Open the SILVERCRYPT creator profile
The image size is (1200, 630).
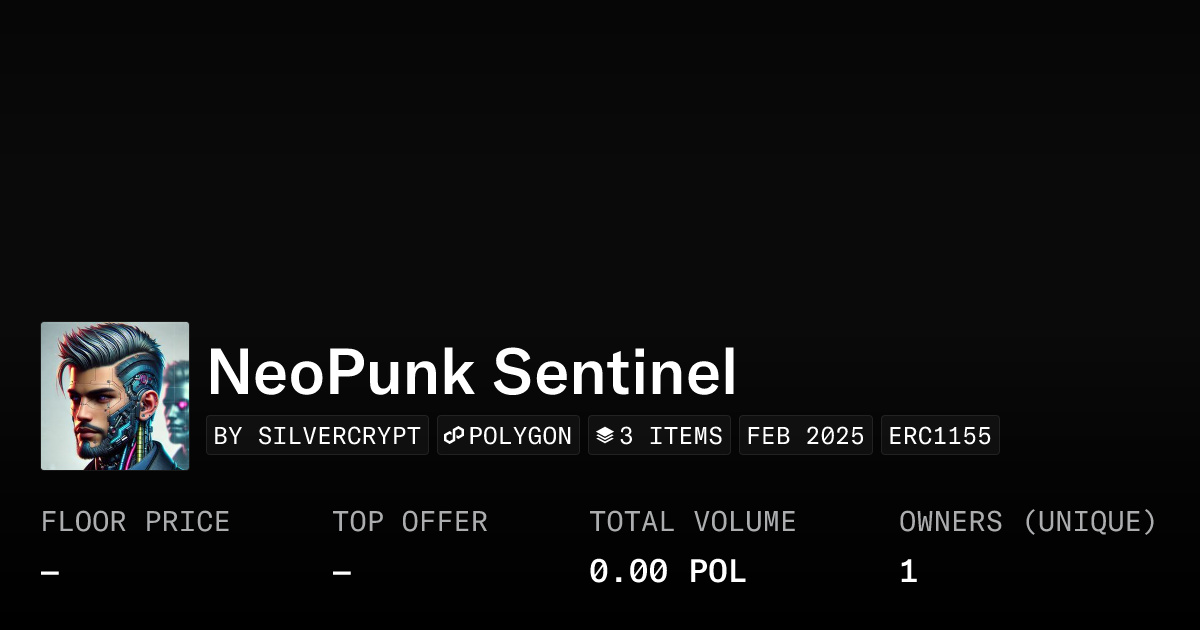317,435
